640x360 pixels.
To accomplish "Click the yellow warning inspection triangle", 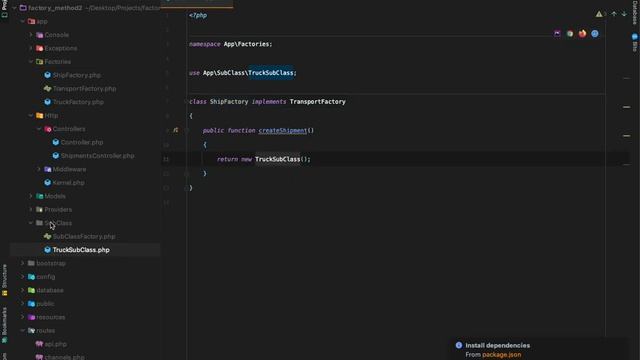I will point(599,14).
